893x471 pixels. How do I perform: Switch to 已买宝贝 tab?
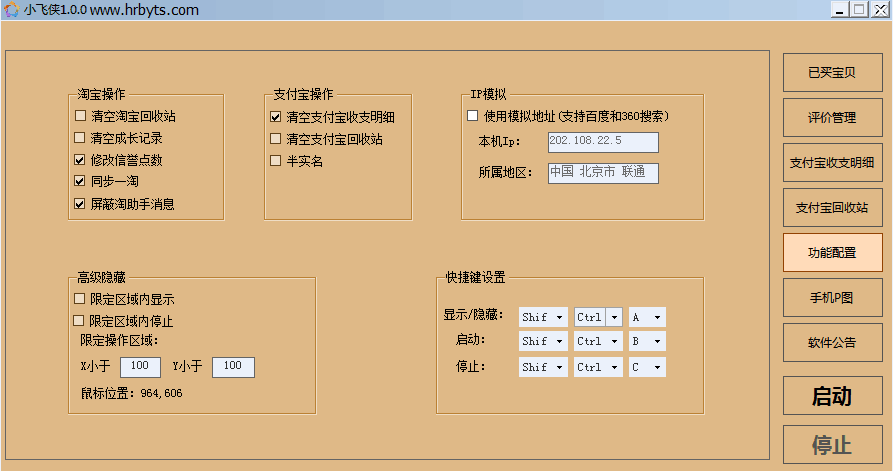click(x=832, y=72)
